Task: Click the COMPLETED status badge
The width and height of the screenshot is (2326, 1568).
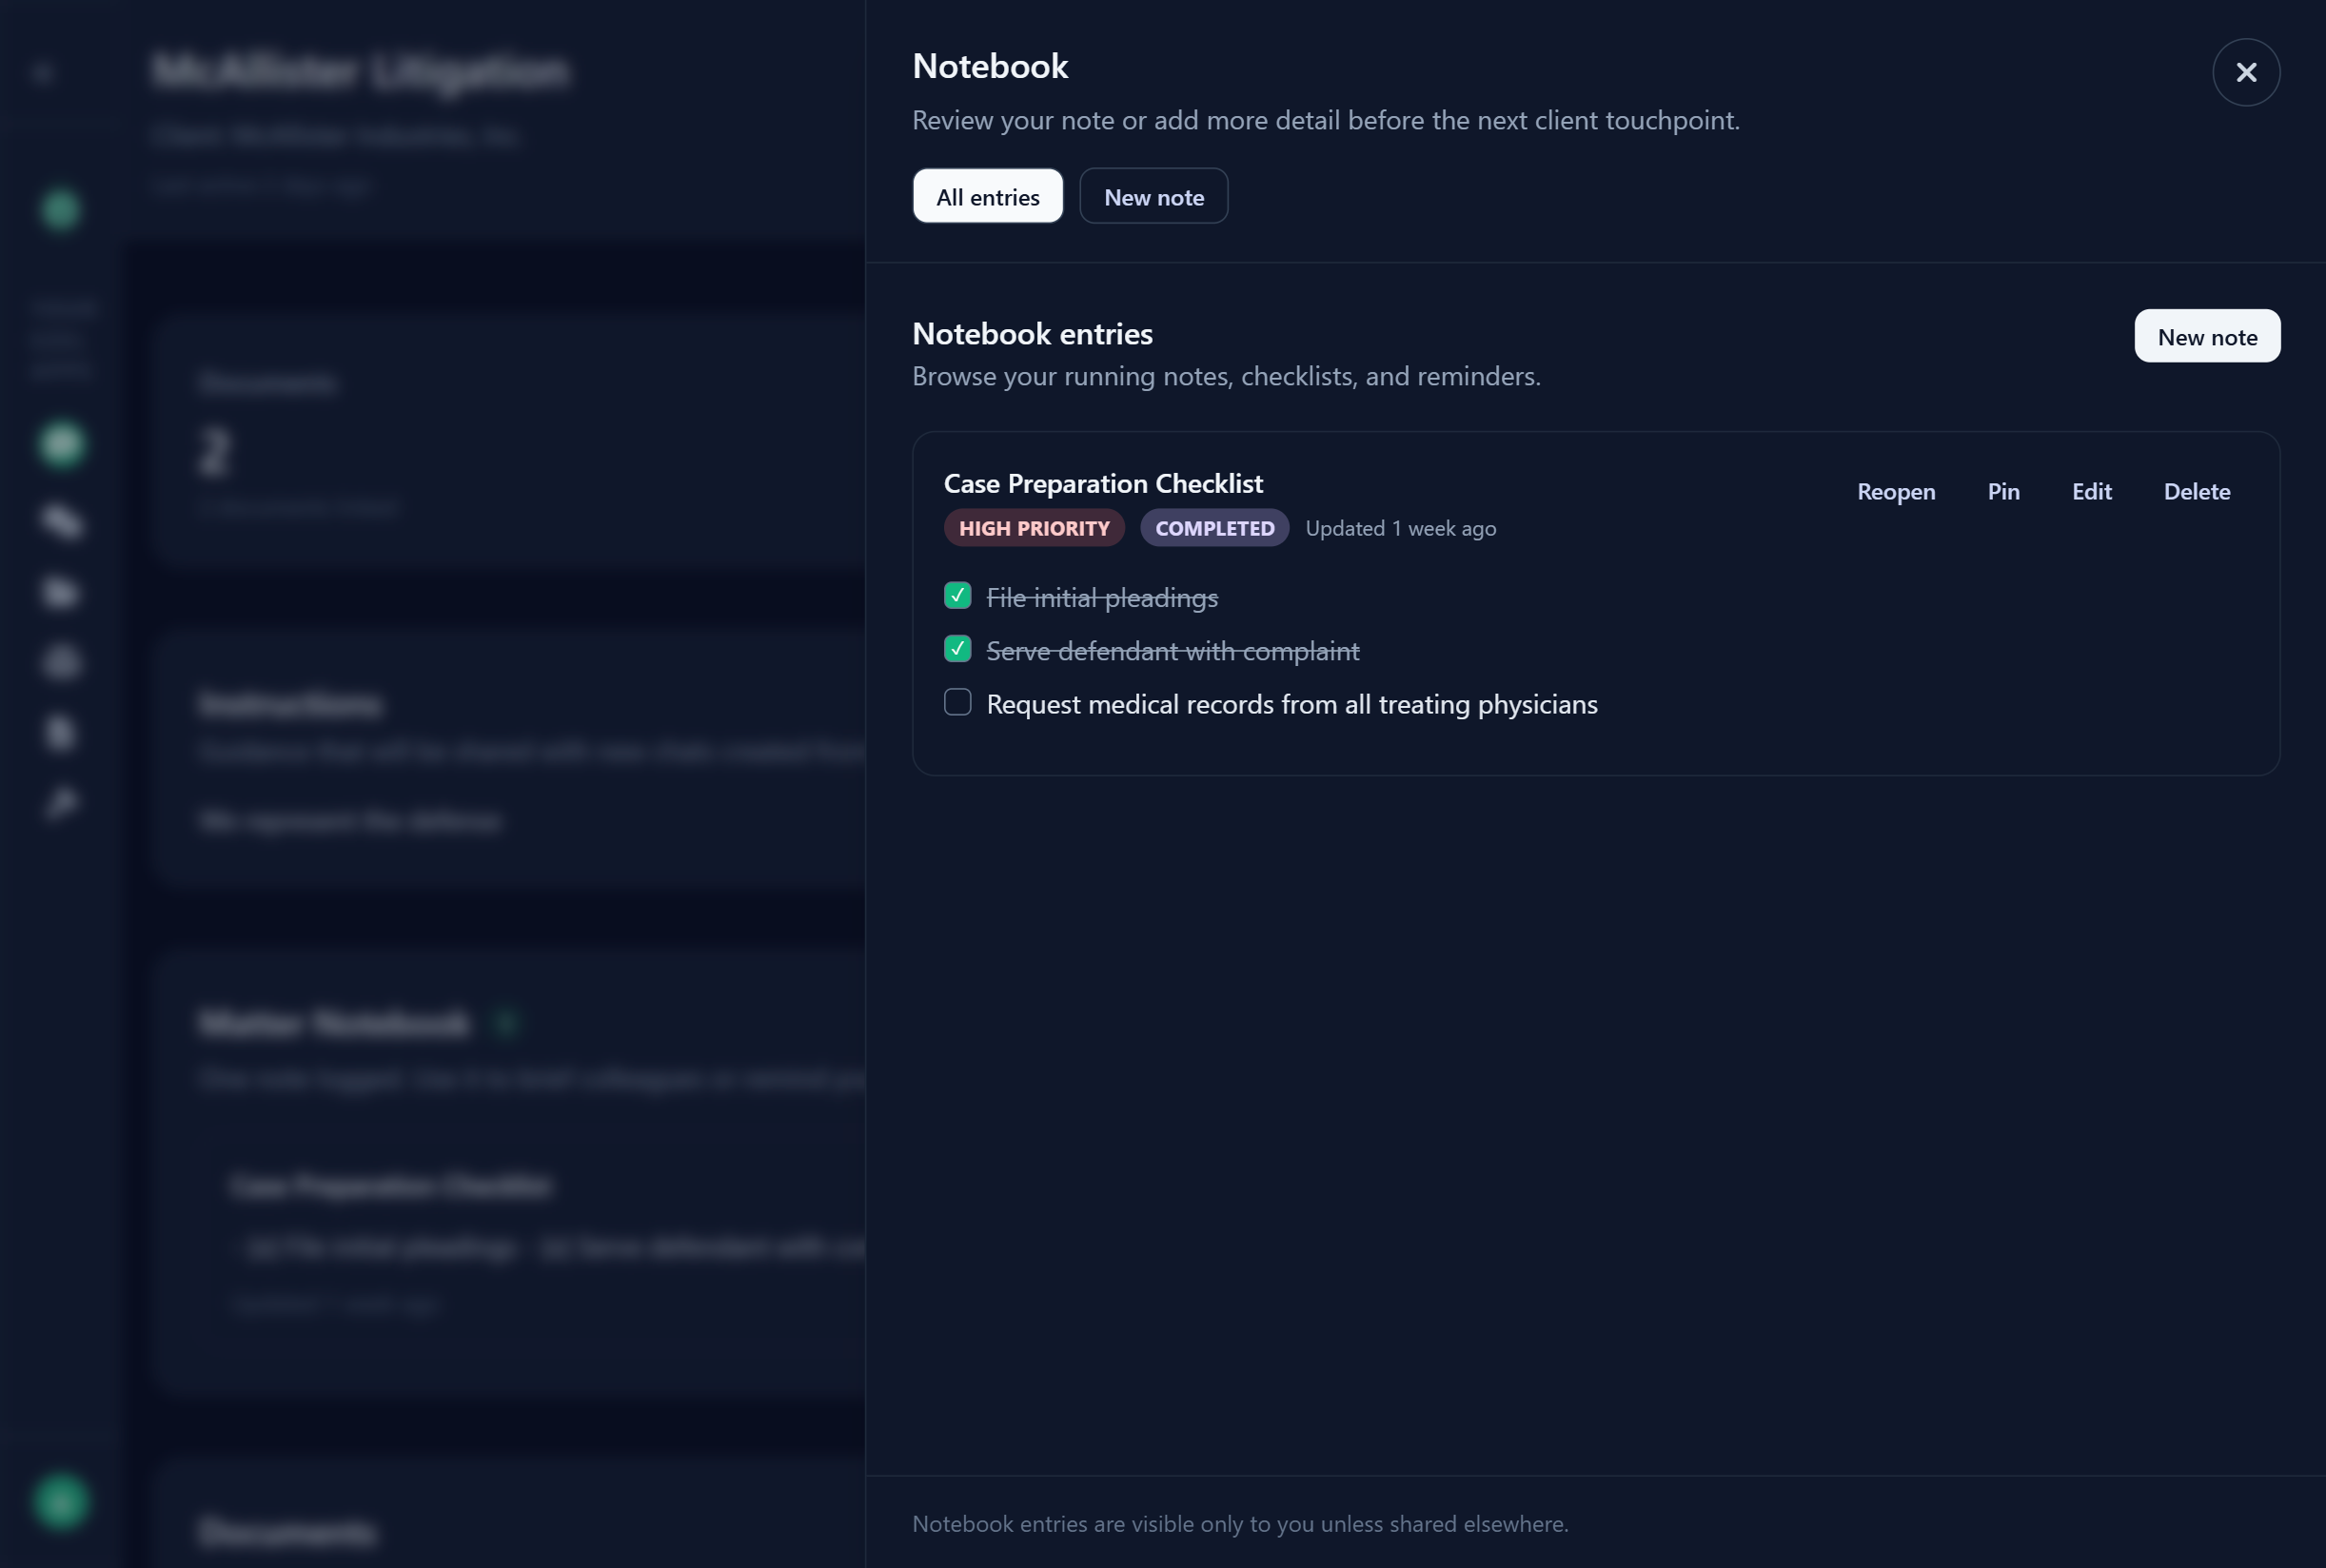Action: (1214, 528)
